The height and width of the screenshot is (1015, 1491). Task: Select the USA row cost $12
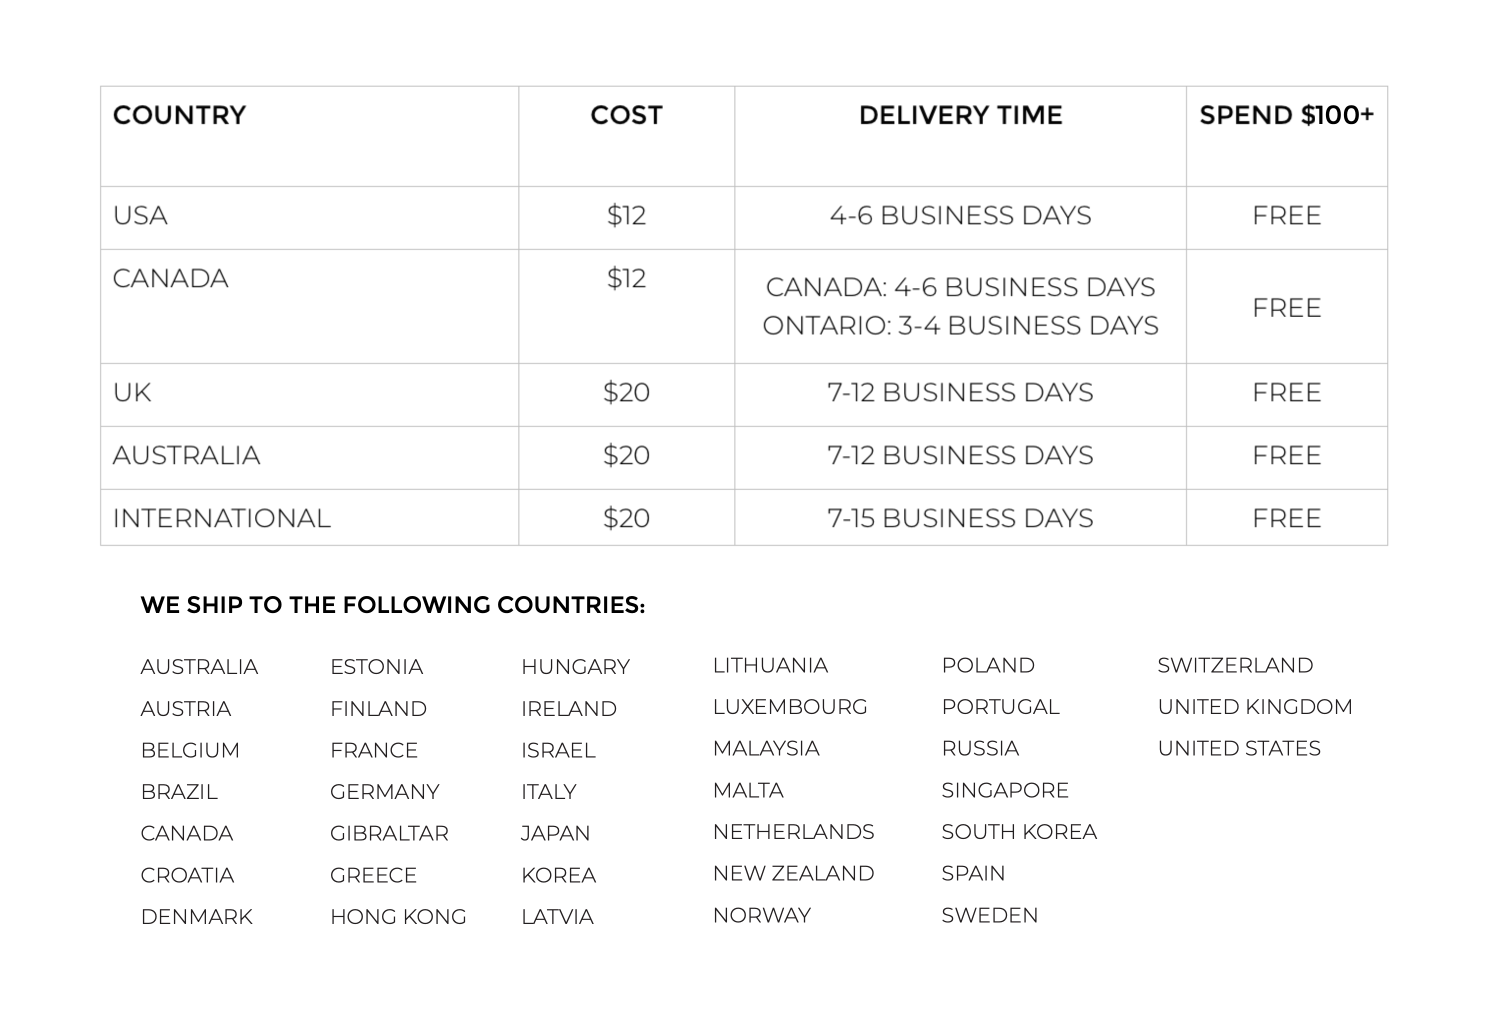point(626,216)
